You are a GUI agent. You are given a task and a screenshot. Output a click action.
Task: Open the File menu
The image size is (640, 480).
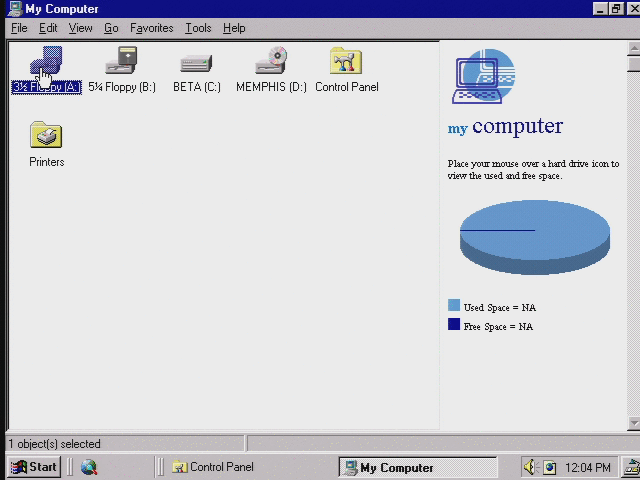(x=19, y=28)
